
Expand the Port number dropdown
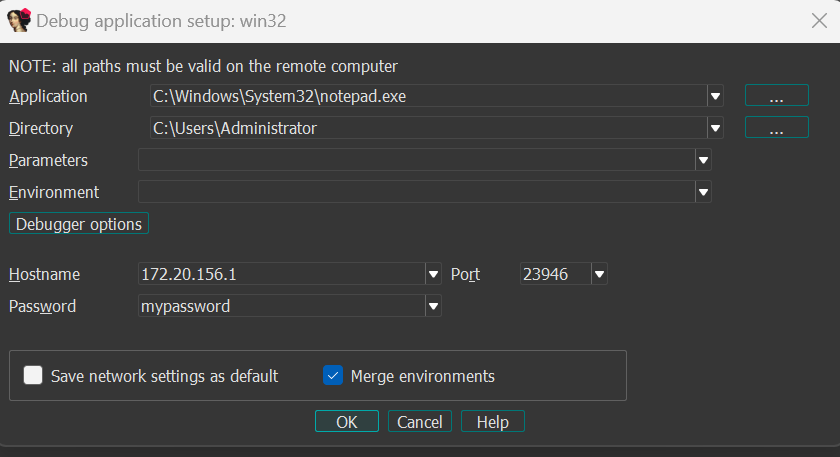599,274
